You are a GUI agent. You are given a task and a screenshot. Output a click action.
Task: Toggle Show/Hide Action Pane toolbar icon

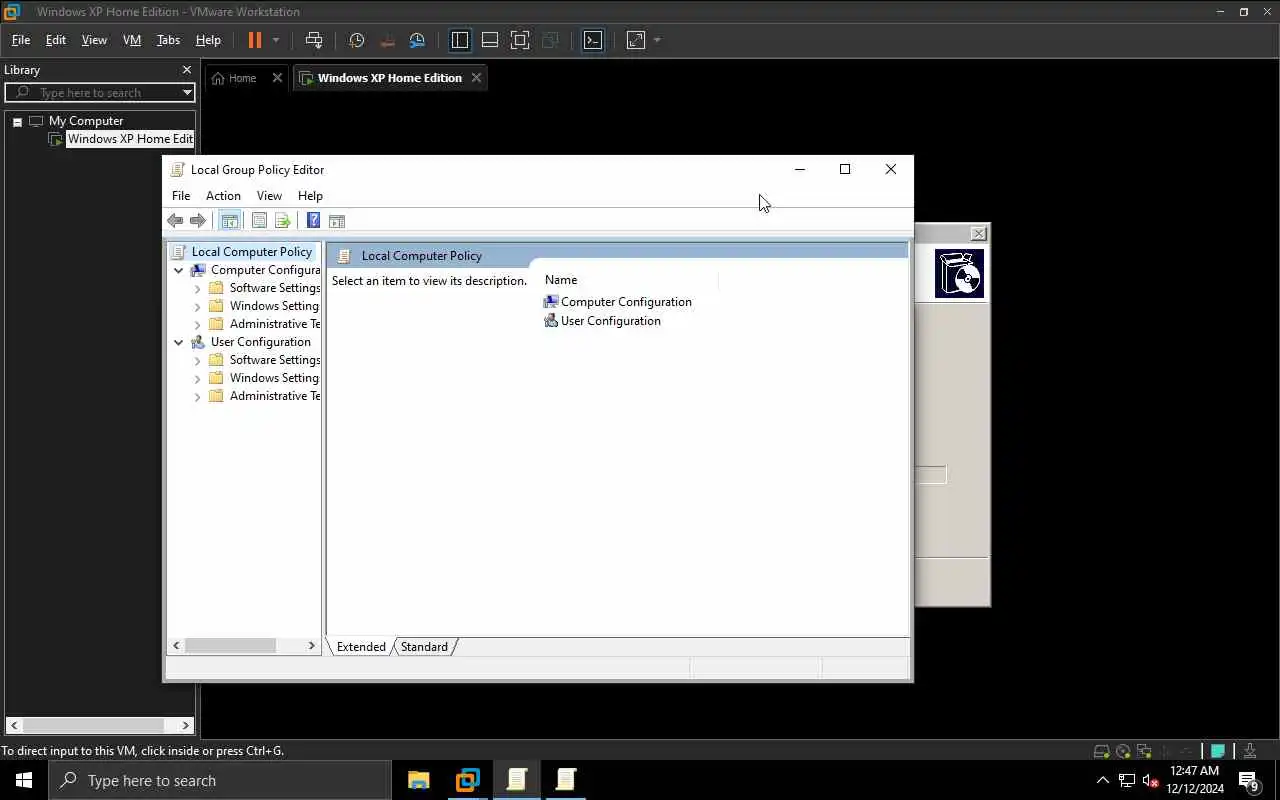[337, 221]
